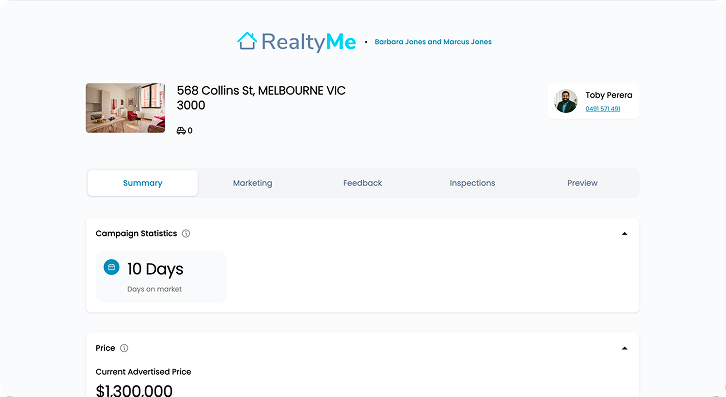Click the agent name Toby Perera

point(609,95)
